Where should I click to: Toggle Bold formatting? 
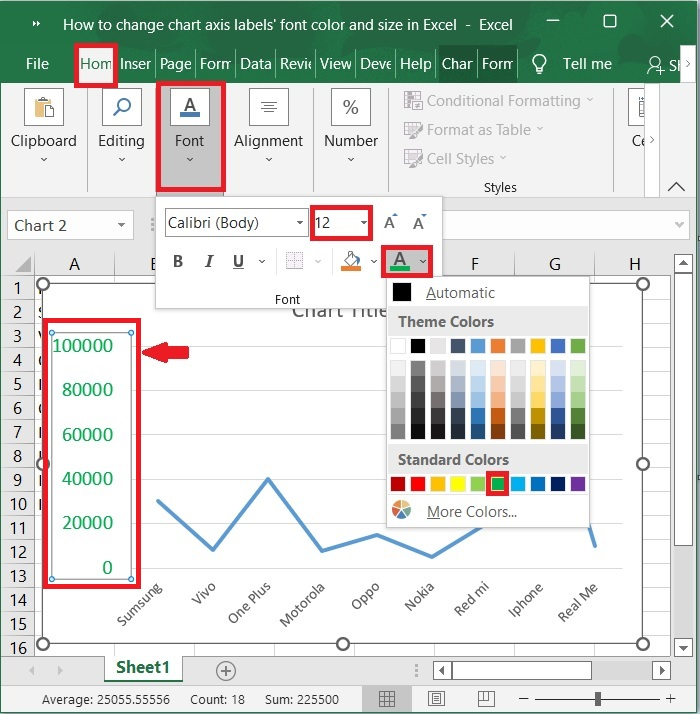pos(178,262)
